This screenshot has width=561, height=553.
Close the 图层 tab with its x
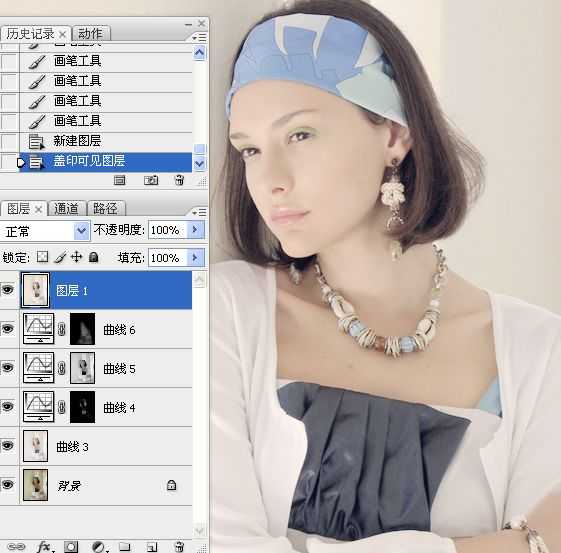(38, 209)
